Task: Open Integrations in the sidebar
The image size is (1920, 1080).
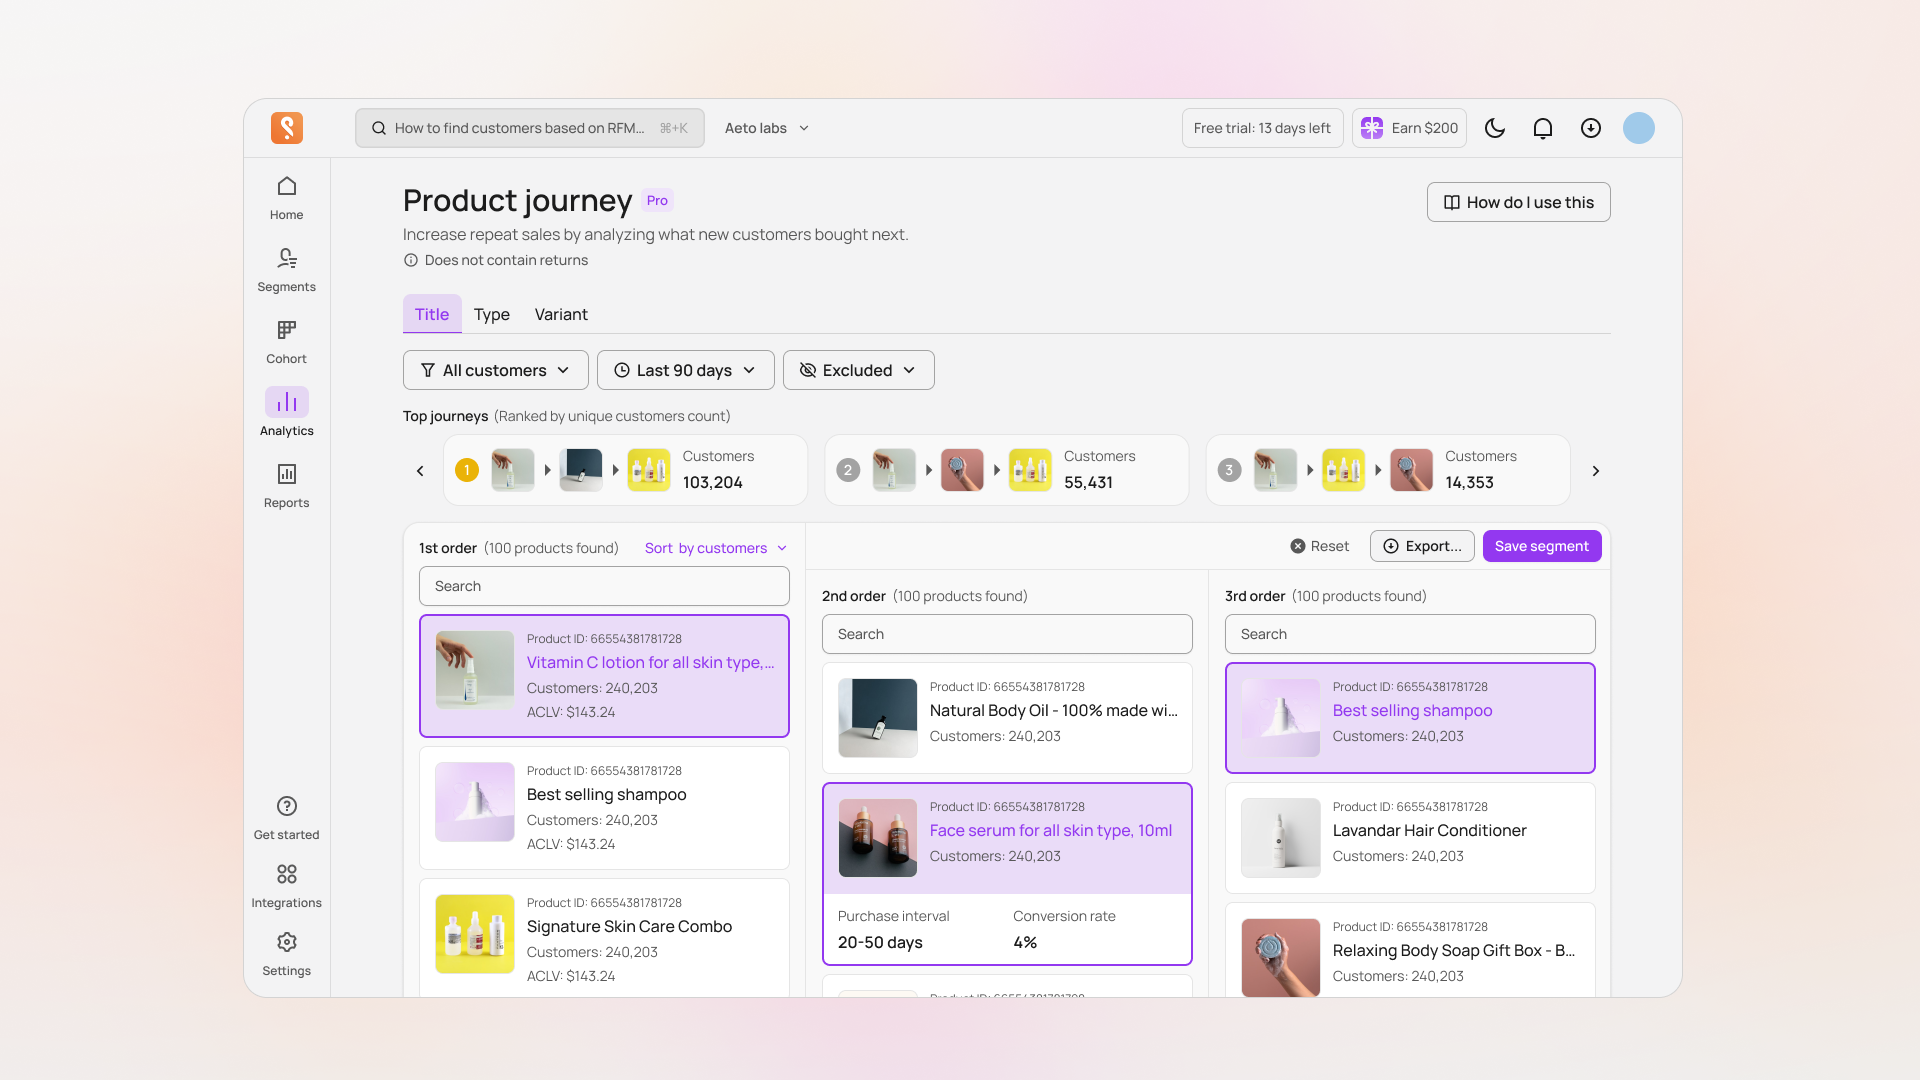Action: point(287,886)
